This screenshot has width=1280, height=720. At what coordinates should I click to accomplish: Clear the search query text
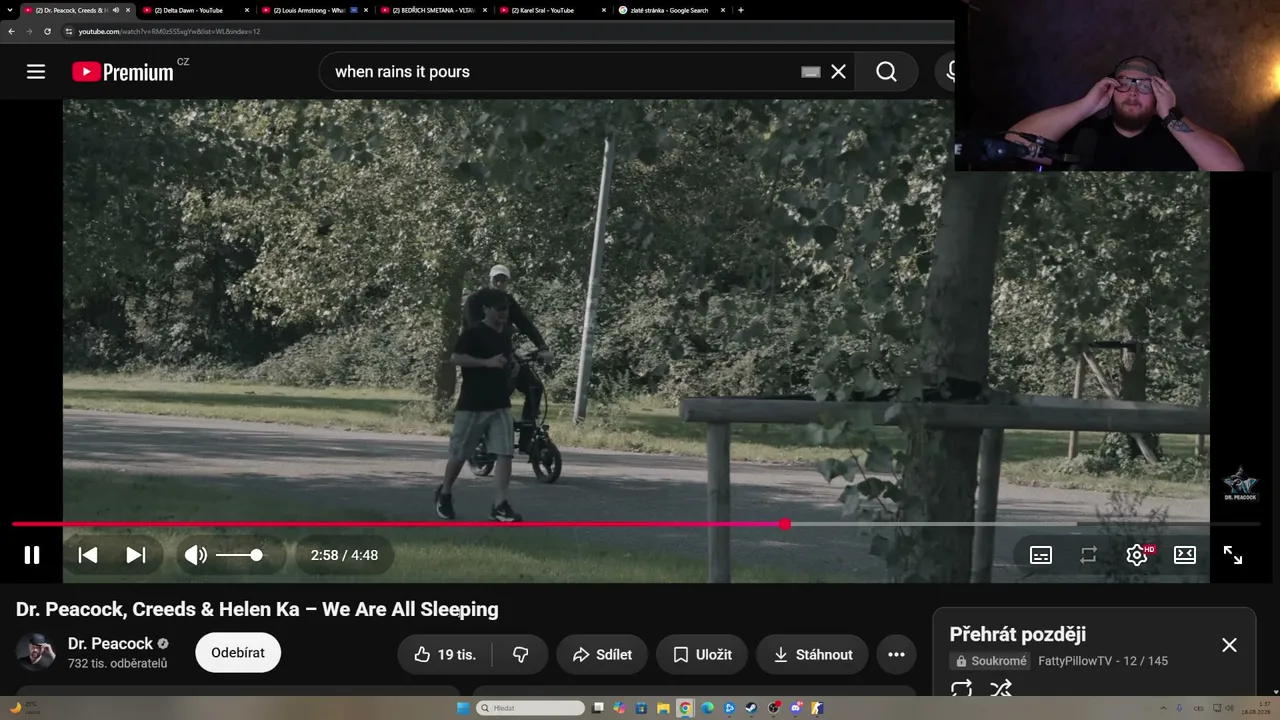(x=838, y=72)
